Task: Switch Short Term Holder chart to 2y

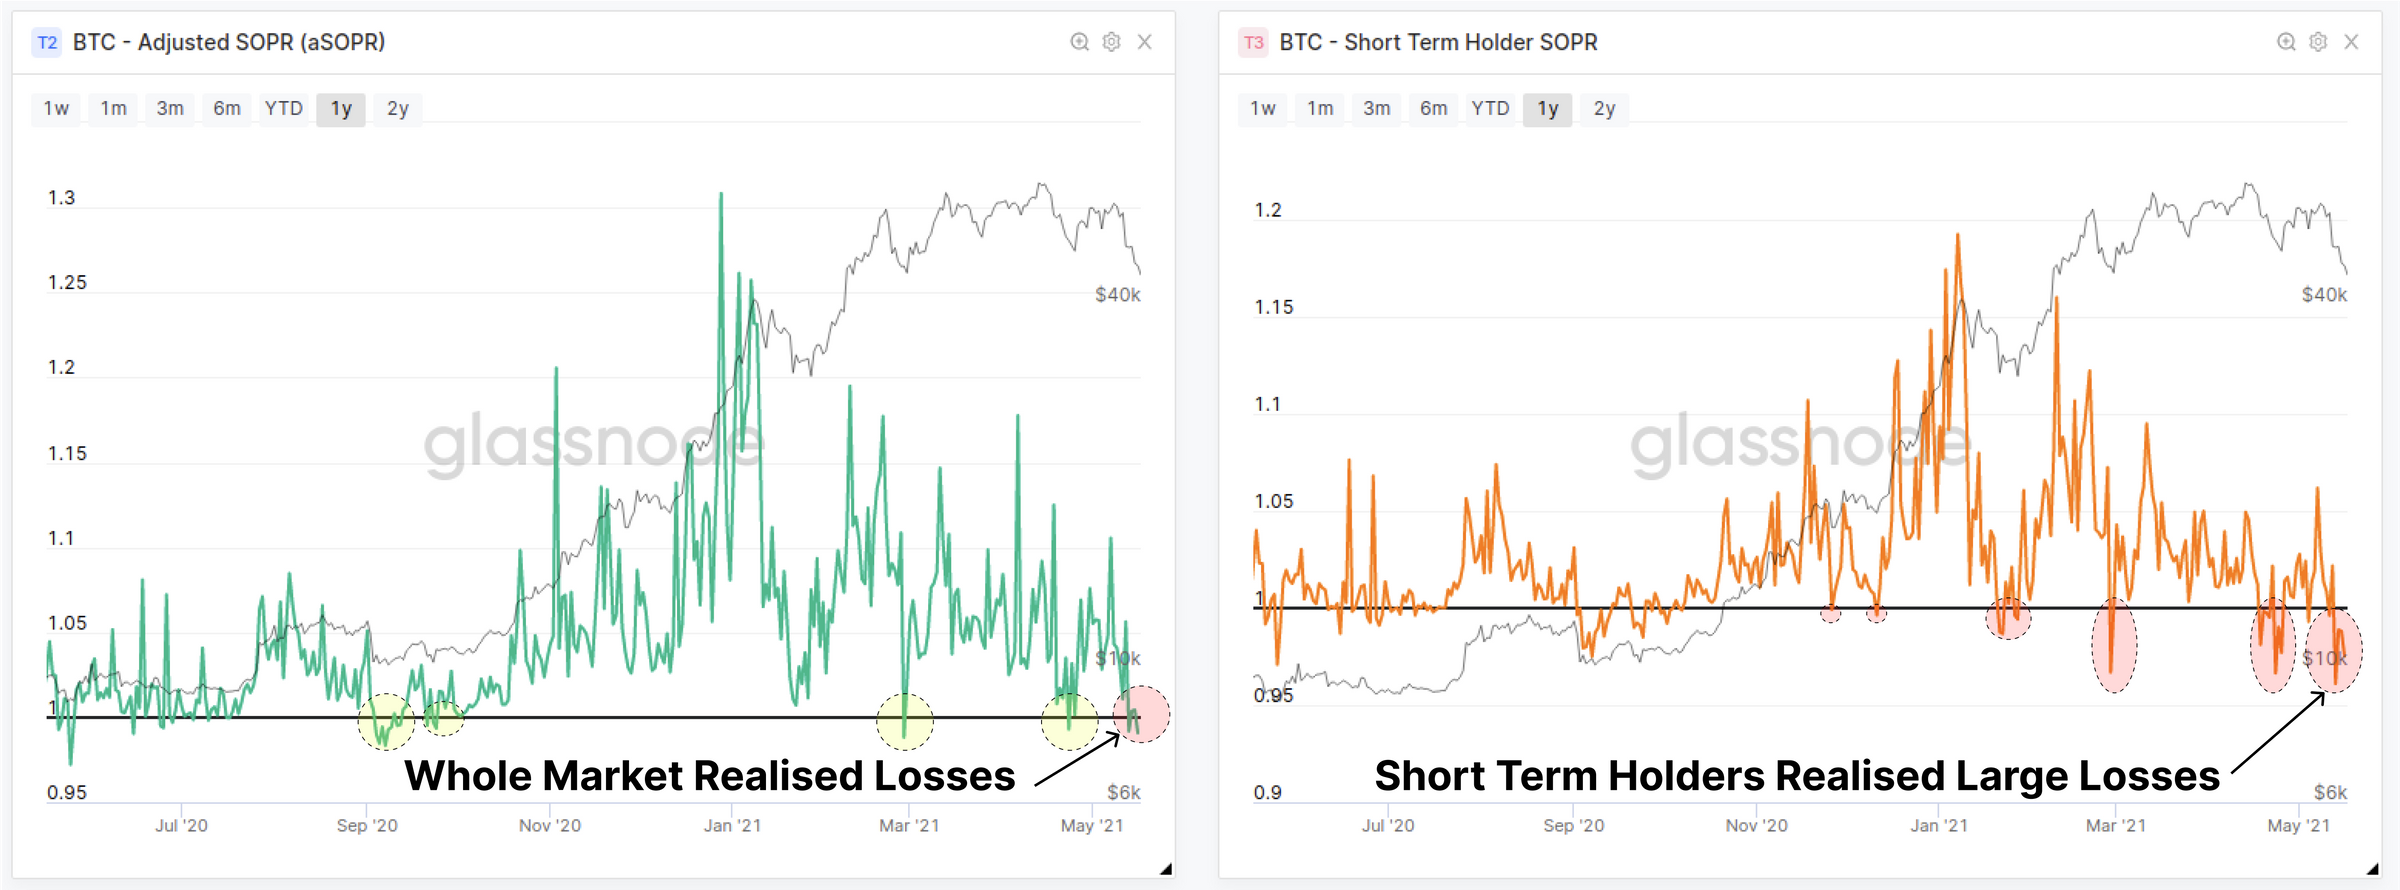Action: 1605,108
